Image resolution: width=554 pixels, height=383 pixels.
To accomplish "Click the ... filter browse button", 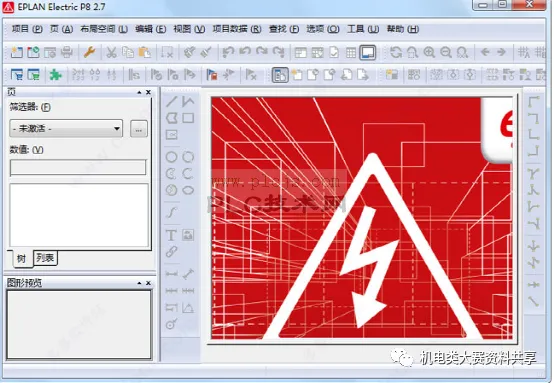I will (138, 129).
